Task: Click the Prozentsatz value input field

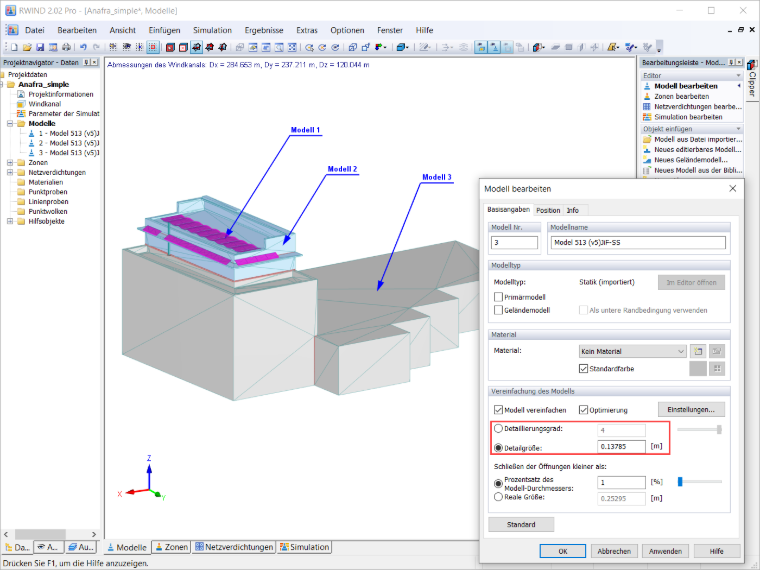Action: point(621,482)
